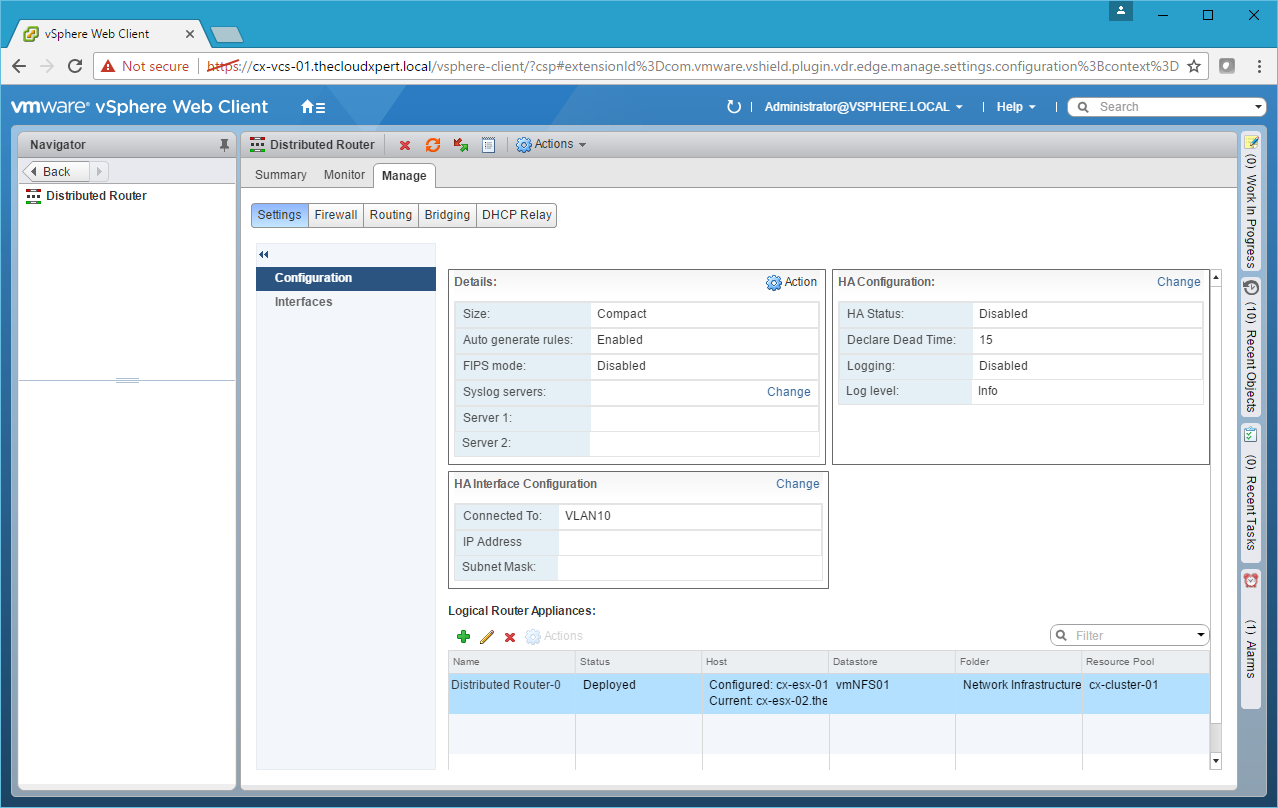
Task: Go to vSphere home via house icon
Action: 312,107
